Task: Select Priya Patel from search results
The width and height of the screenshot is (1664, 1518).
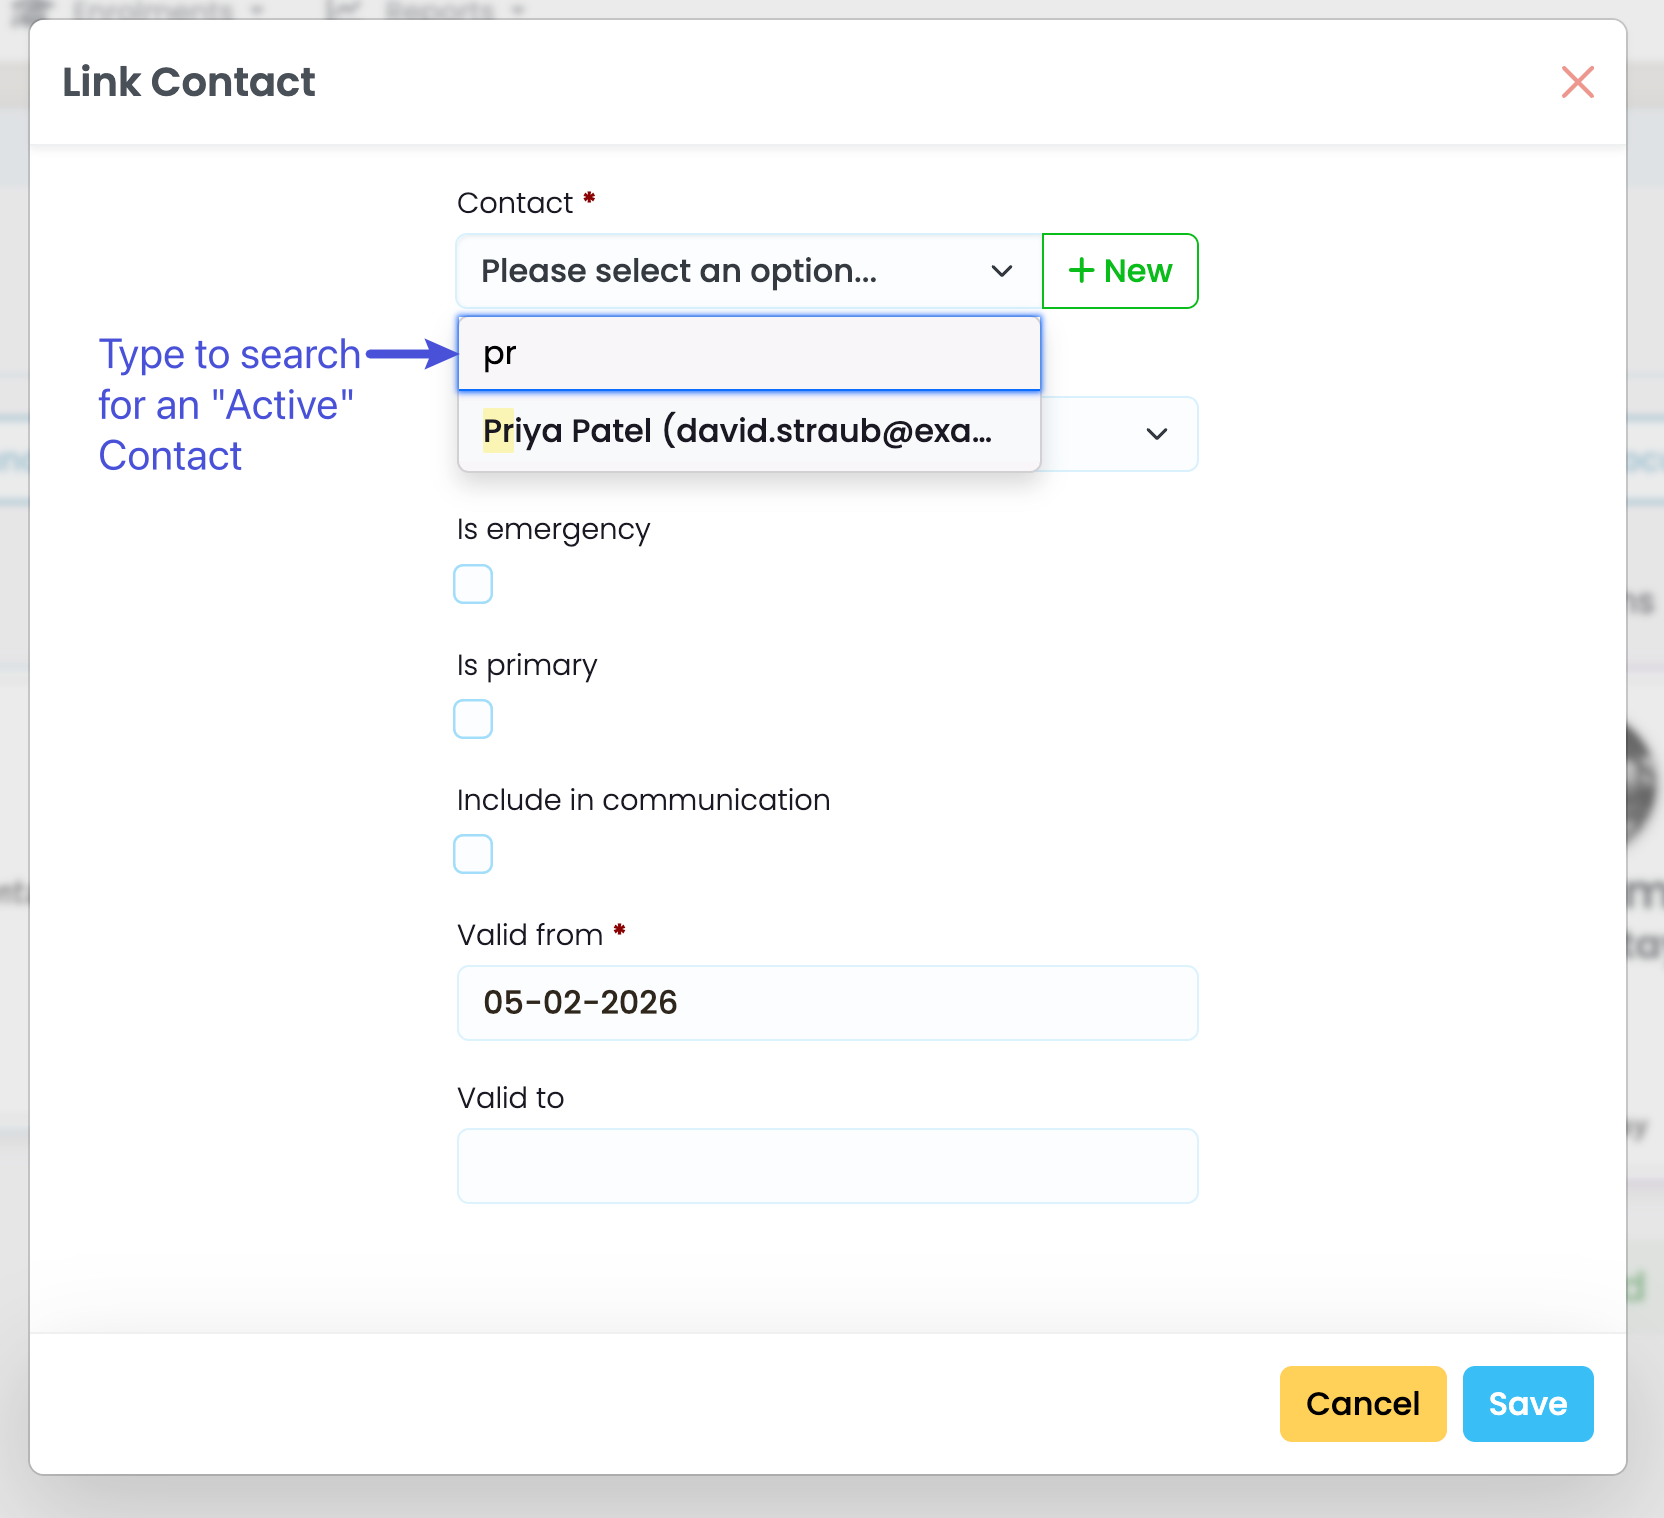Action: (x=738, y=431)
